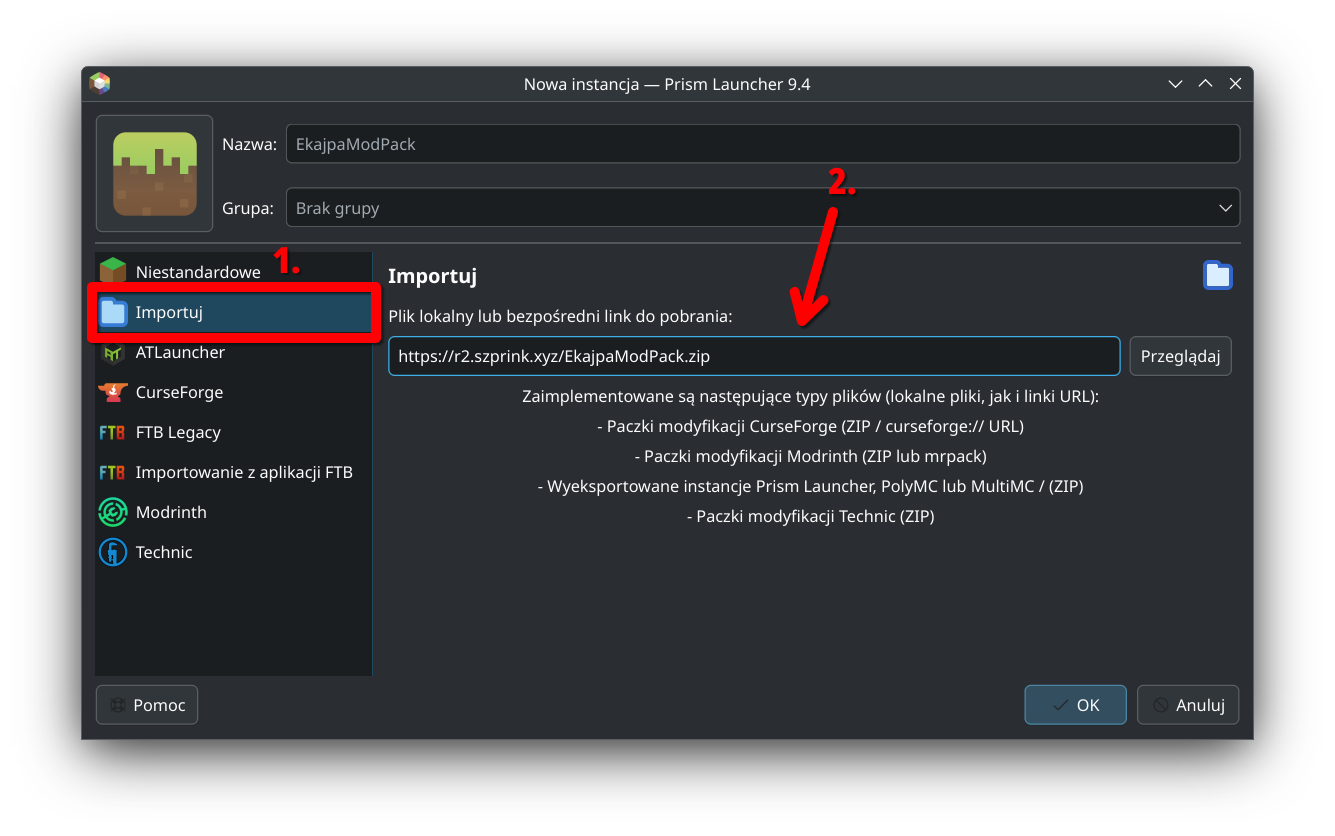Click the Importowanie z aplikacji FTB icon

pos(113,472)
